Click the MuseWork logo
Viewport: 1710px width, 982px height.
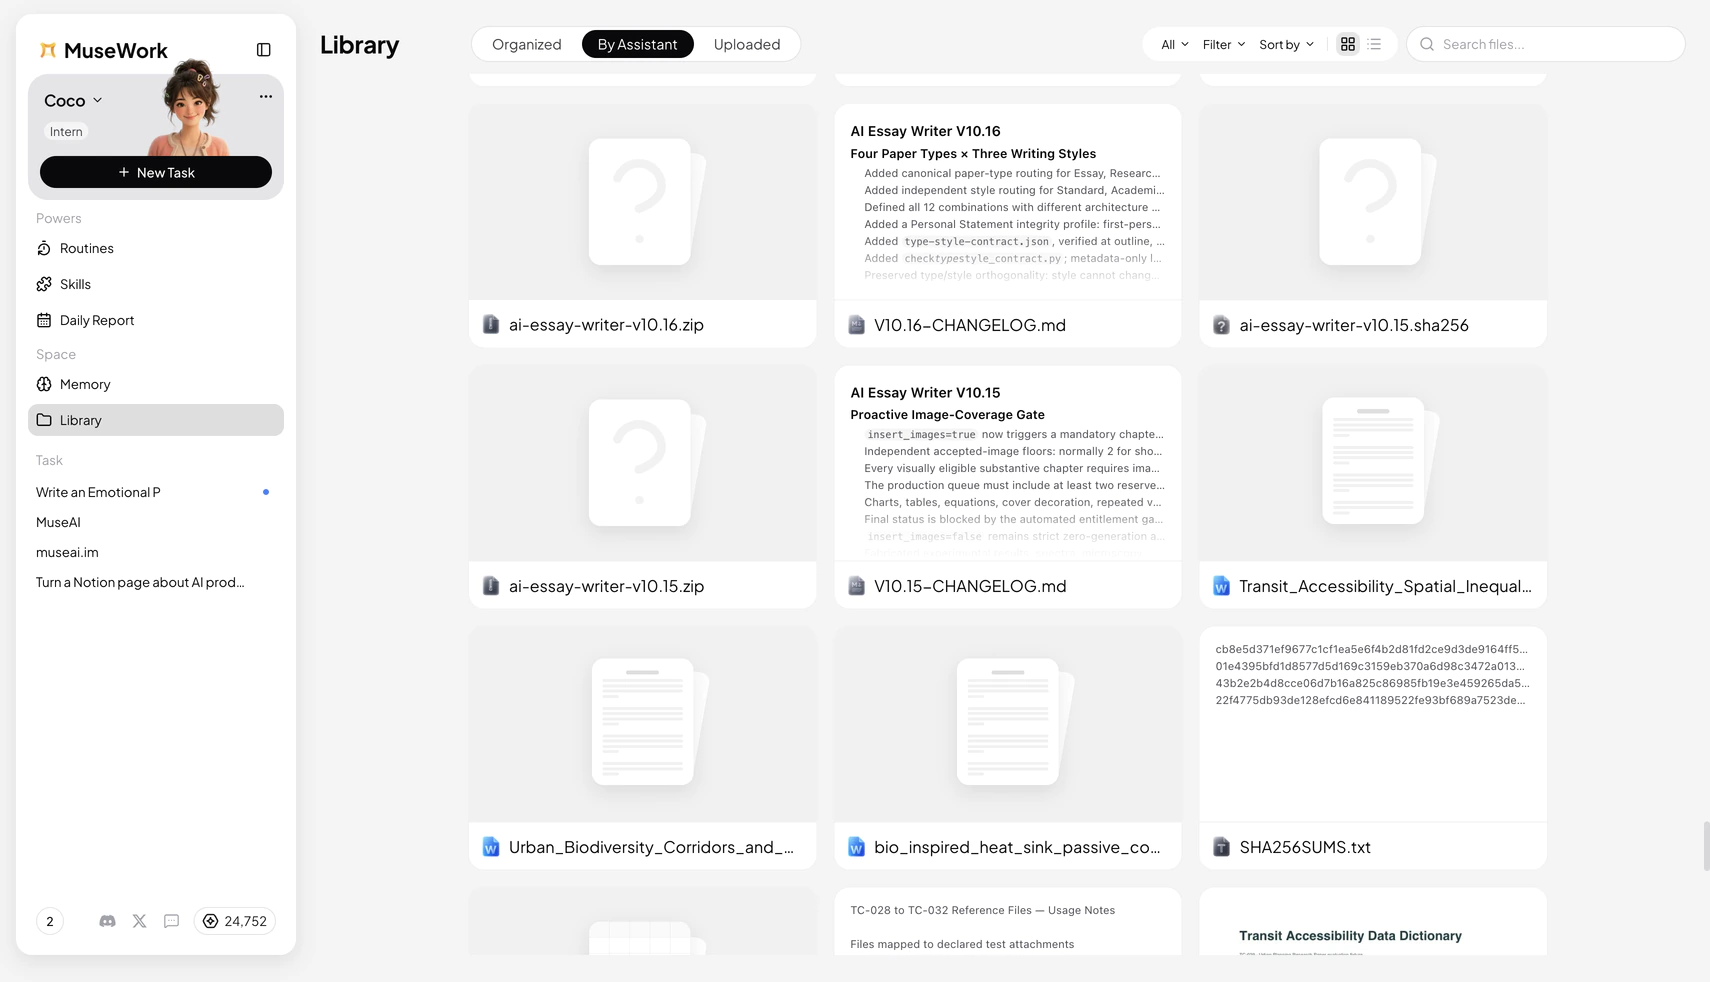click(x=103, y=50)
